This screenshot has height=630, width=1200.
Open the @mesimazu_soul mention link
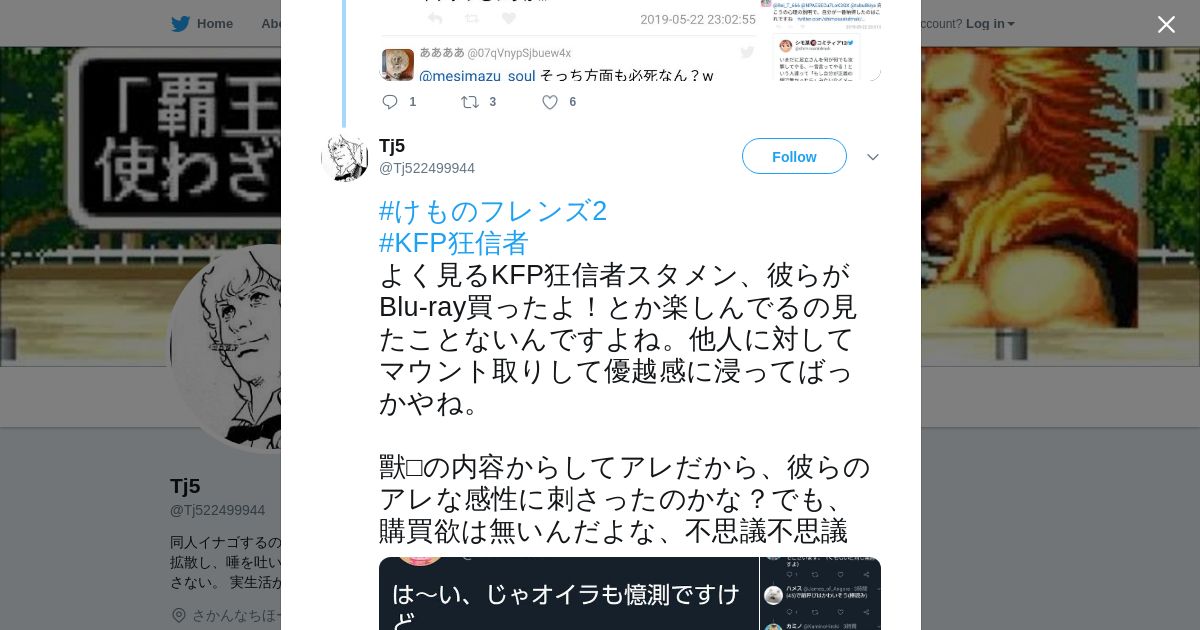[477, 76]
